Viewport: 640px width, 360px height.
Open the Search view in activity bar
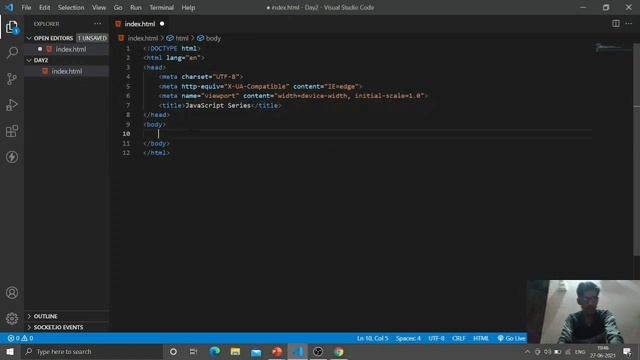[x=12, y=52]
